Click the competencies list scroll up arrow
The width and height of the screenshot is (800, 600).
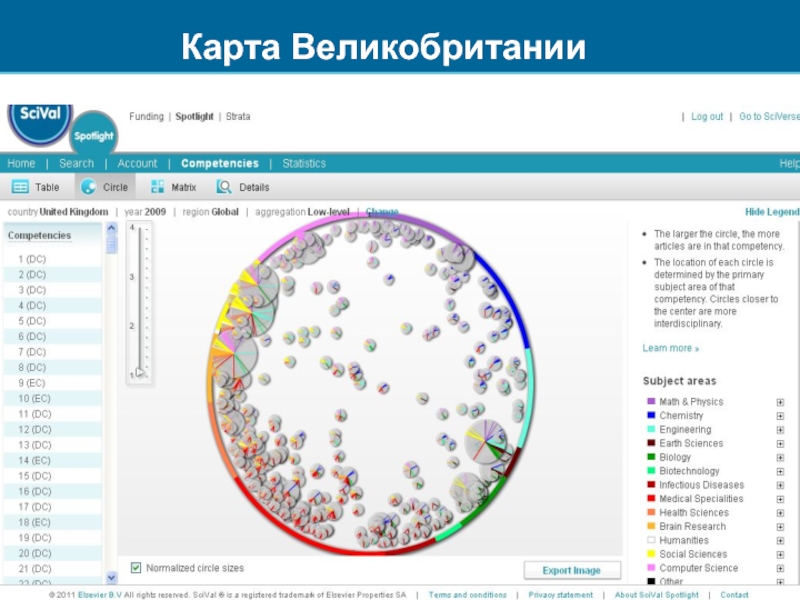click(112, 229)
